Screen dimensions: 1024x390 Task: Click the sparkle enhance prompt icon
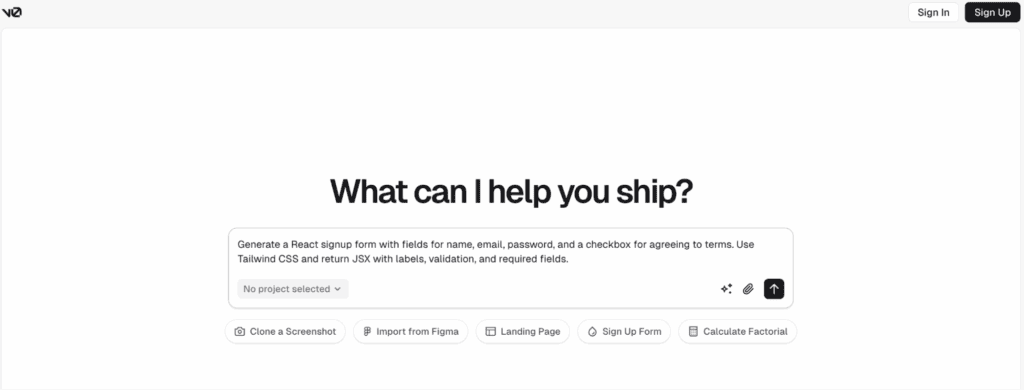pyautogui.click(x=726, y=289)
